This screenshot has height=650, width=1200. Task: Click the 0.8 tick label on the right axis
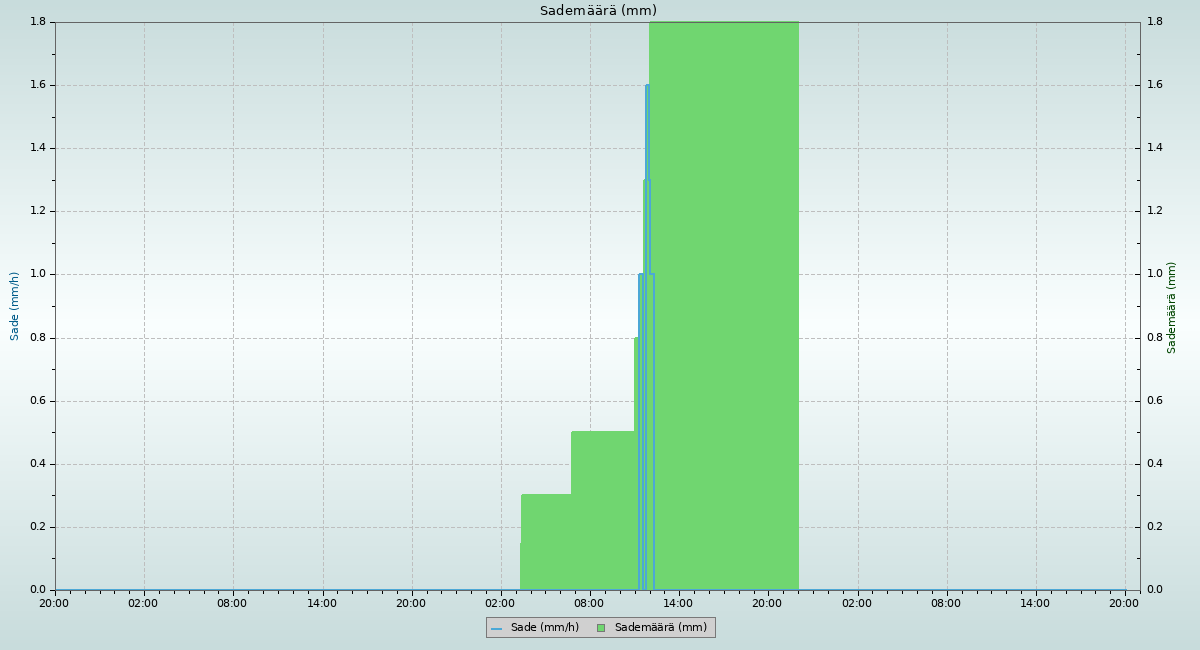click(x=1154, y=338)
